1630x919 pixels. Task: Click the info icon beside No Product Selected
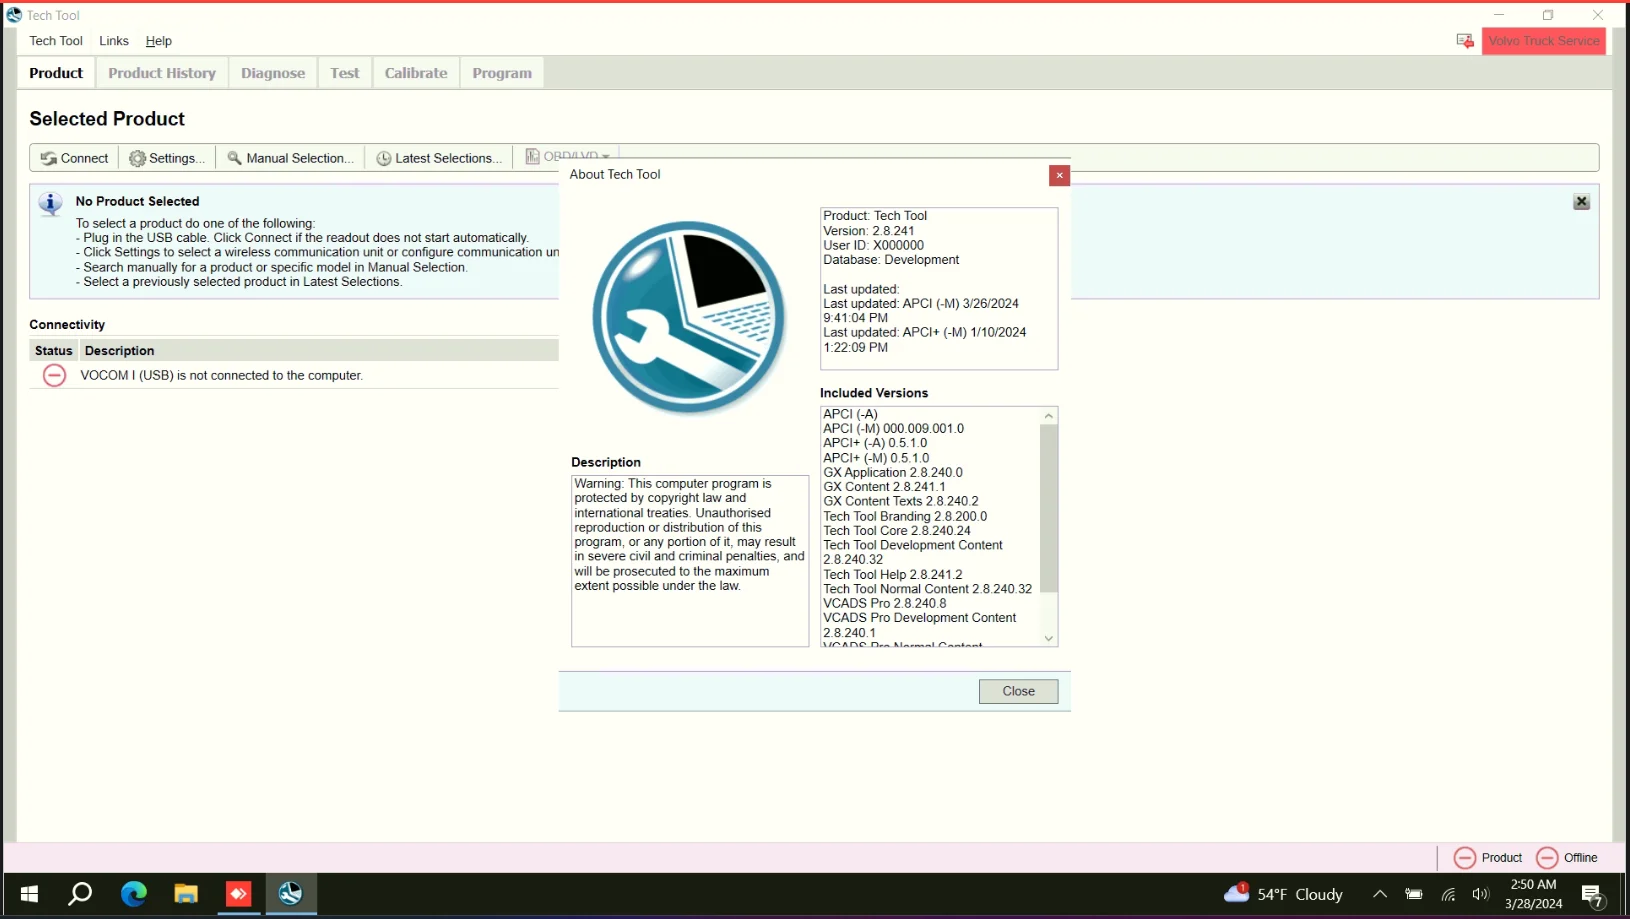click(50, 203)
